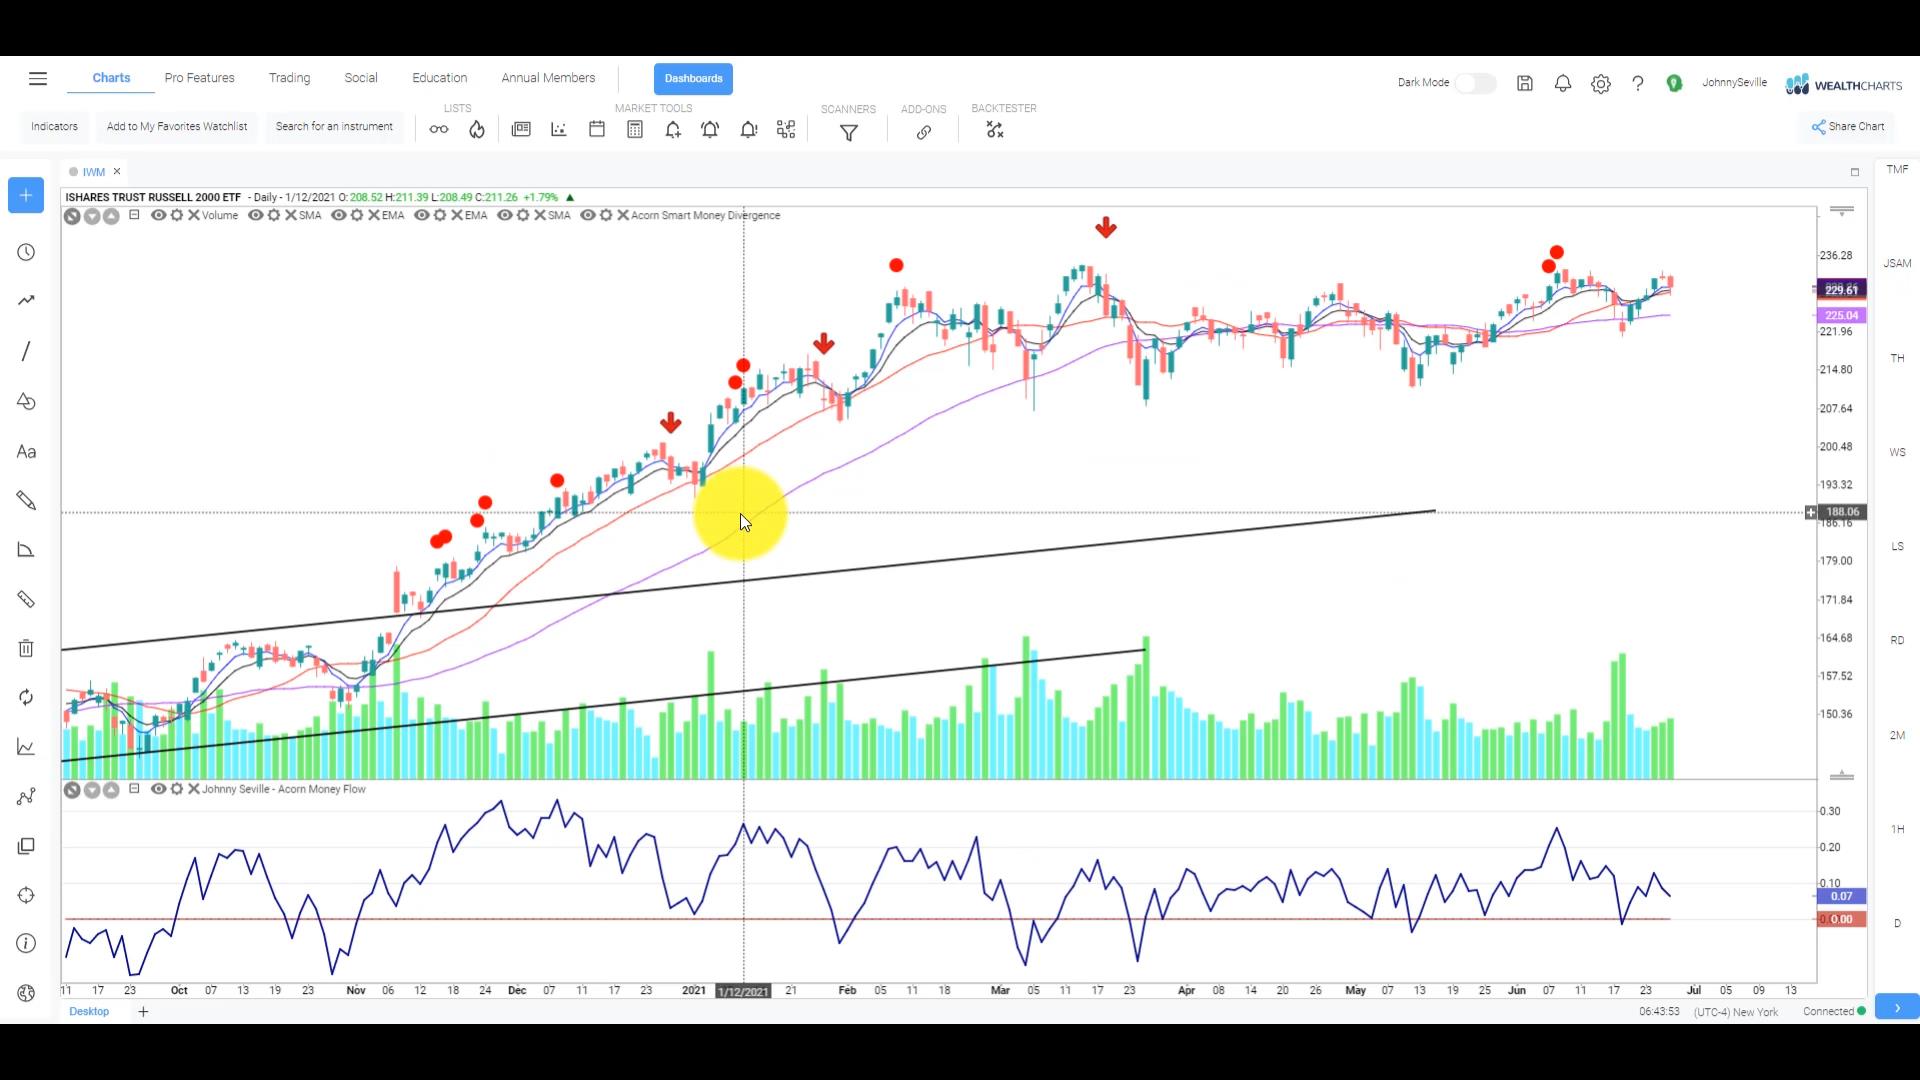Select the pencil drawing tool
The height and width of the screenshot is (1080, 1920).
pos(27,500)
